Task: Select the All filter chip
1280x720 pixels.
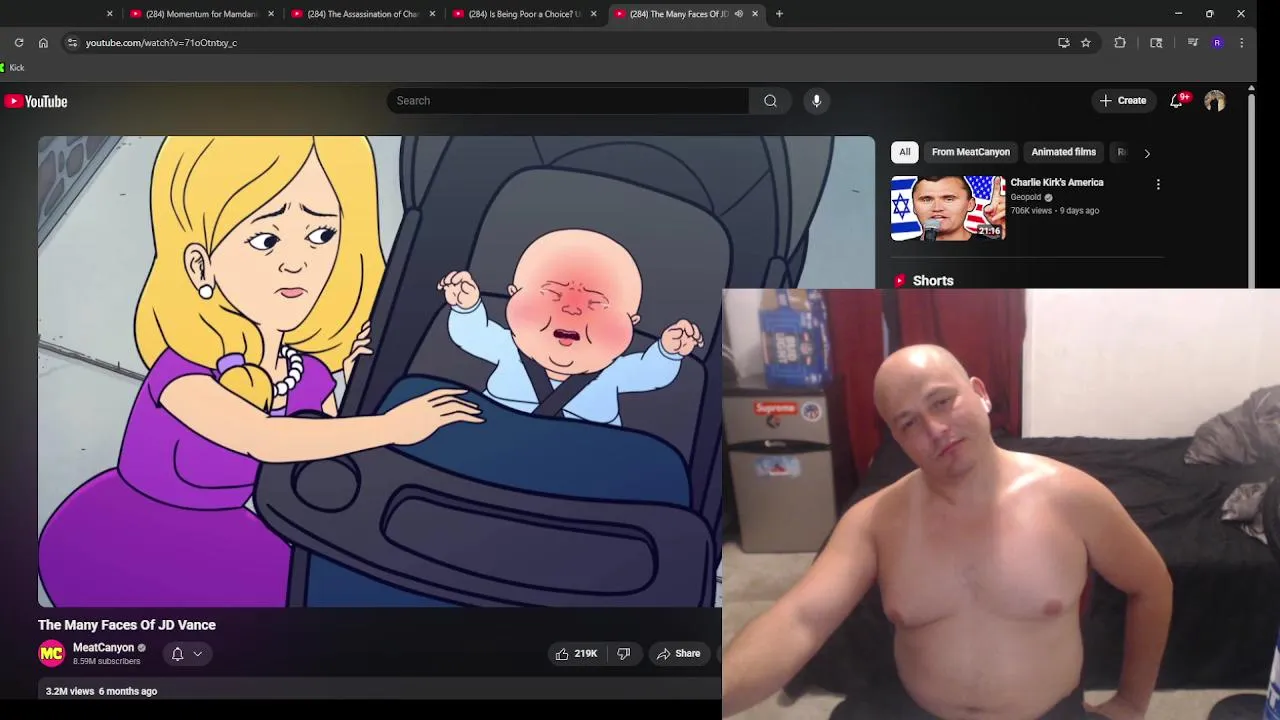Action: pos(905,152)
